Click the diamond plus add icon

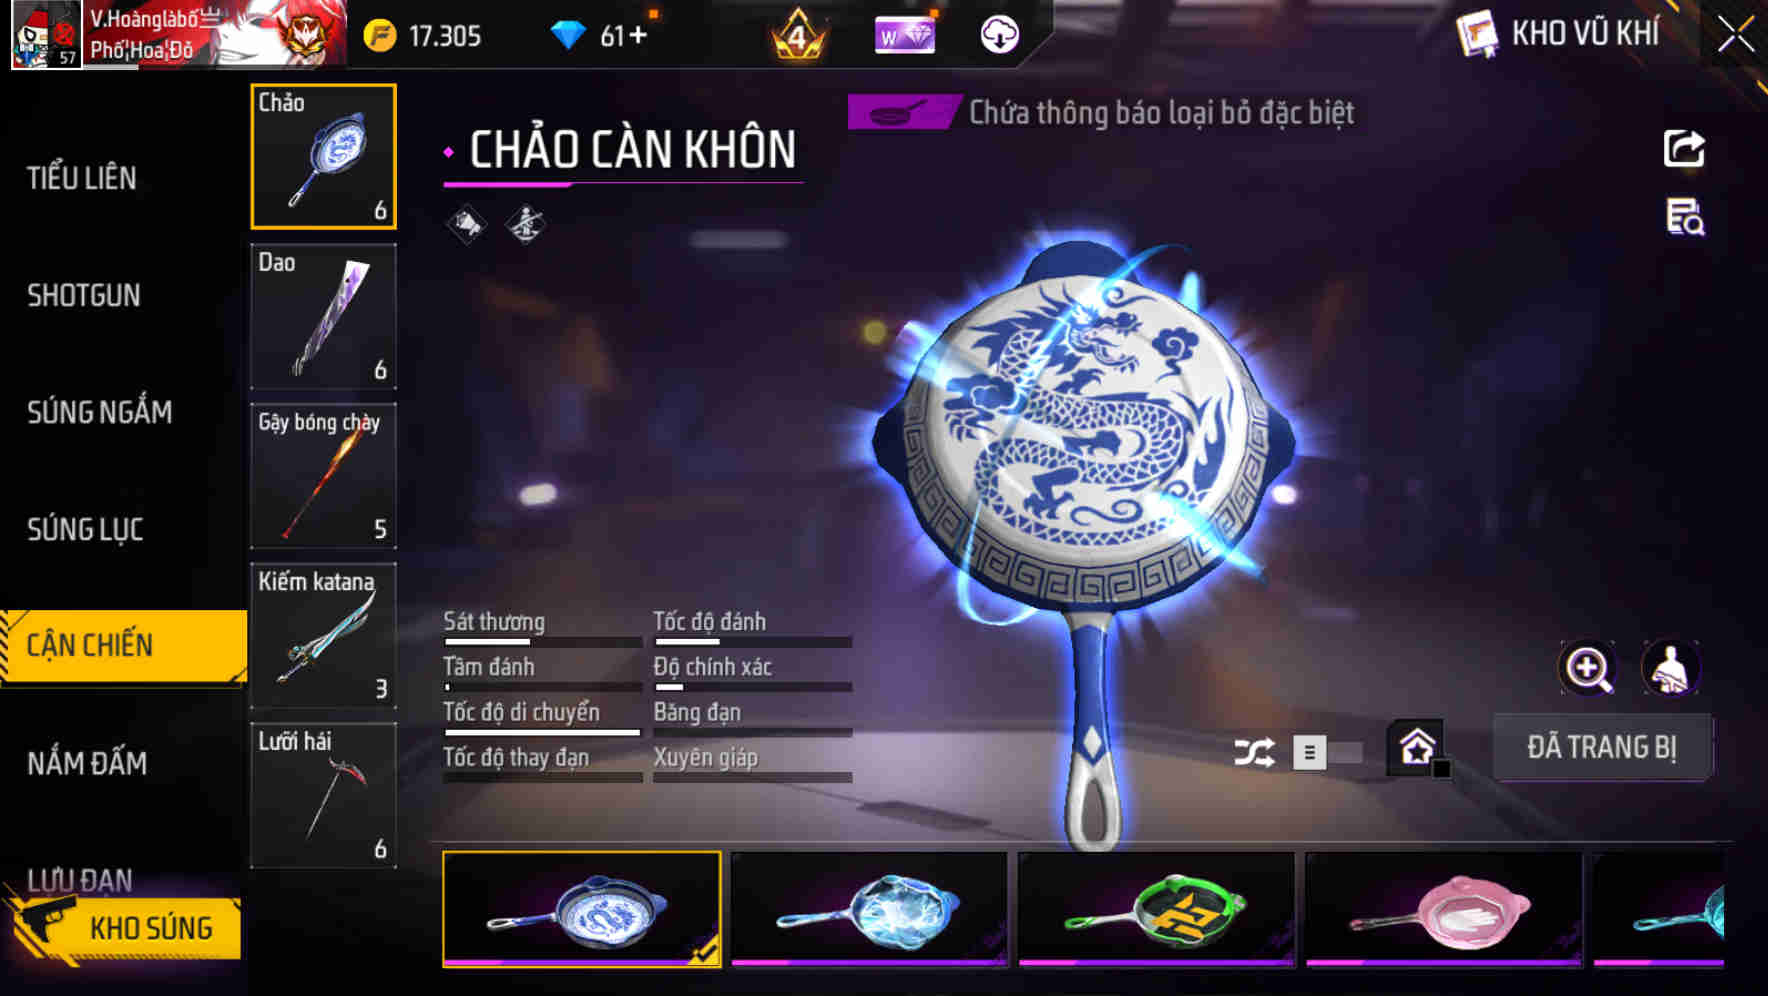(x=637, y=36)
